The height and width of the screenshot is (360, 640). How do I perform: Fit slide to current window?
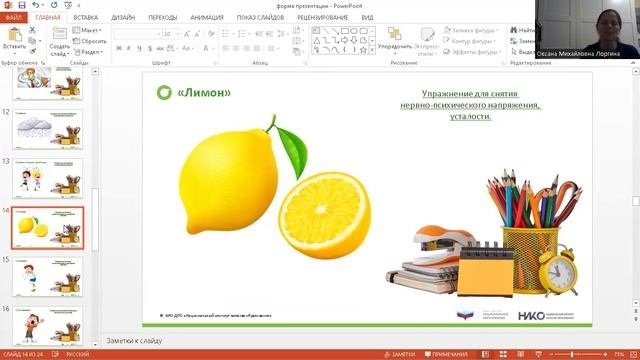pyautogui.click(x=634, y=354)
